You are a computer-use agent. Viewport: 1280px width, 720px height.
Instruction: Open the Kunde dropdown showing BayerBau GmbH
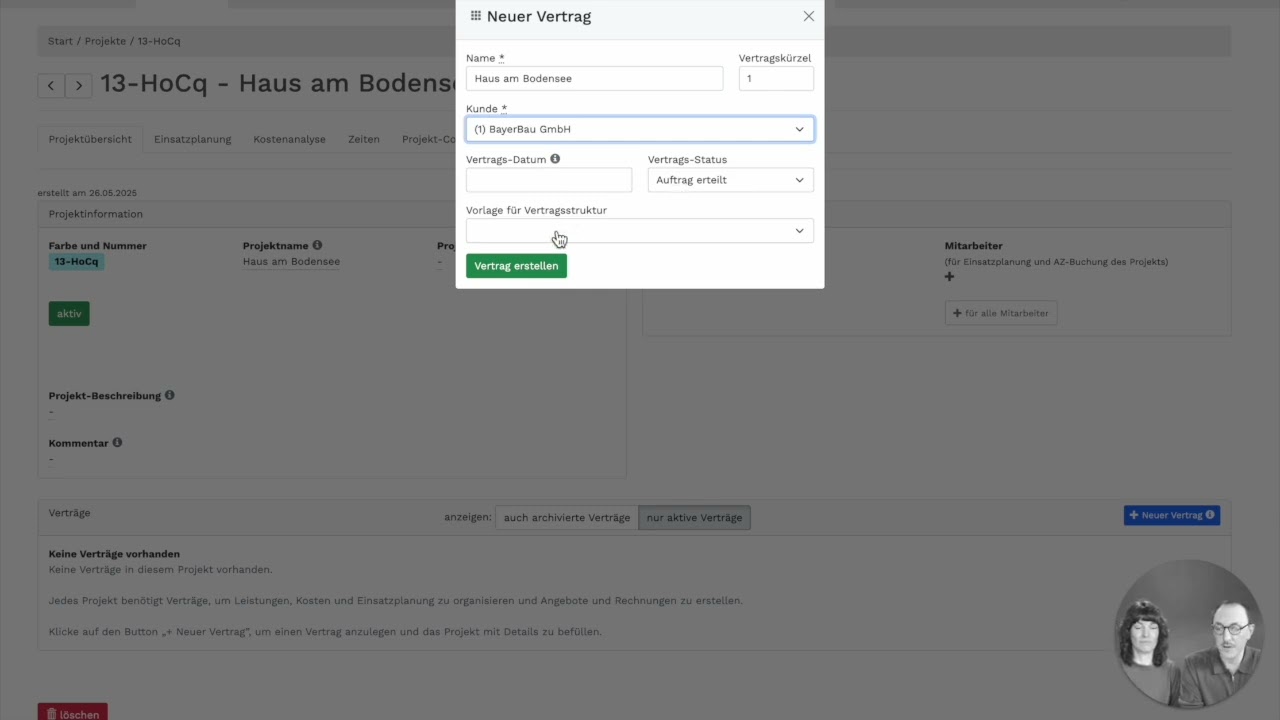click(640, 129)
